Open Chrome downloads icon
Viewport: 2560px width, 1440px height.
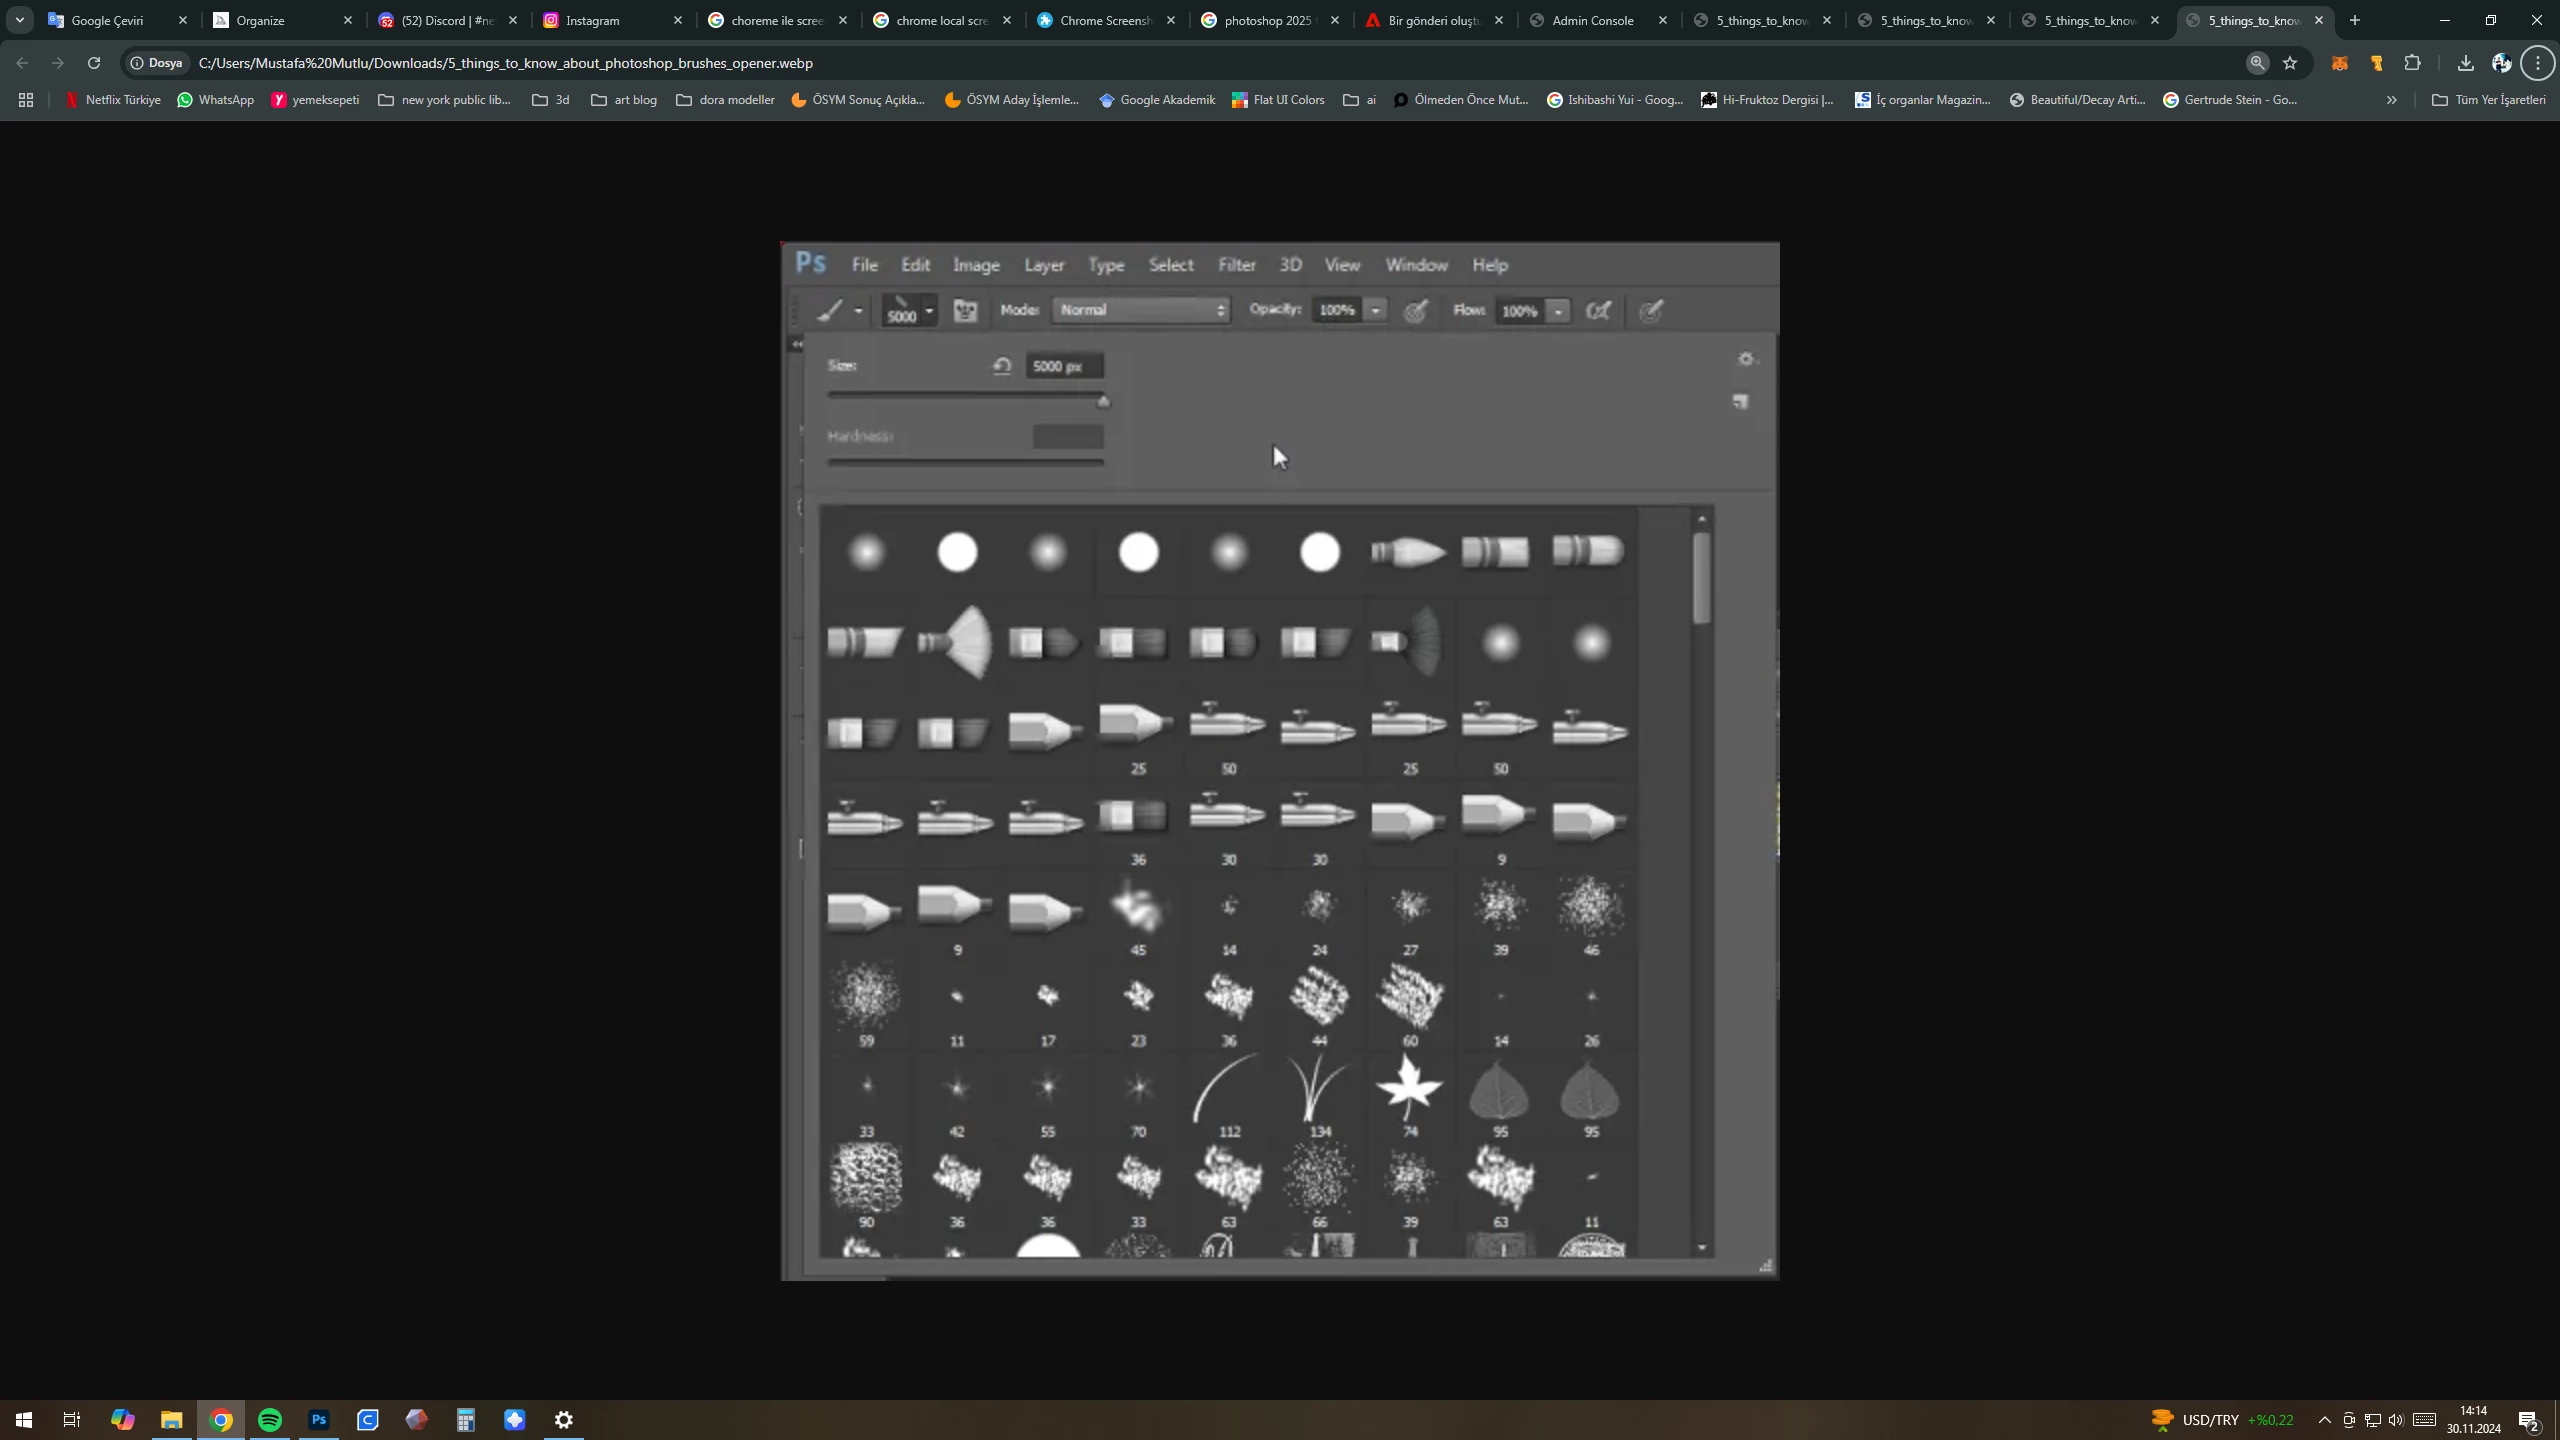point(2465,63)
